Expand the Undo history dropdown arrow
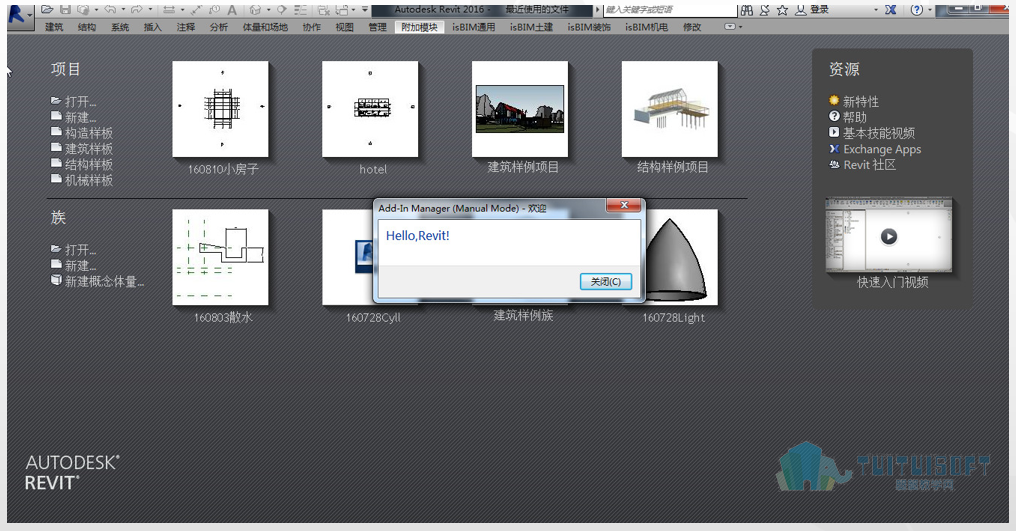The image size is (1016, 531). pyautogui.click(x=123, y=10)
